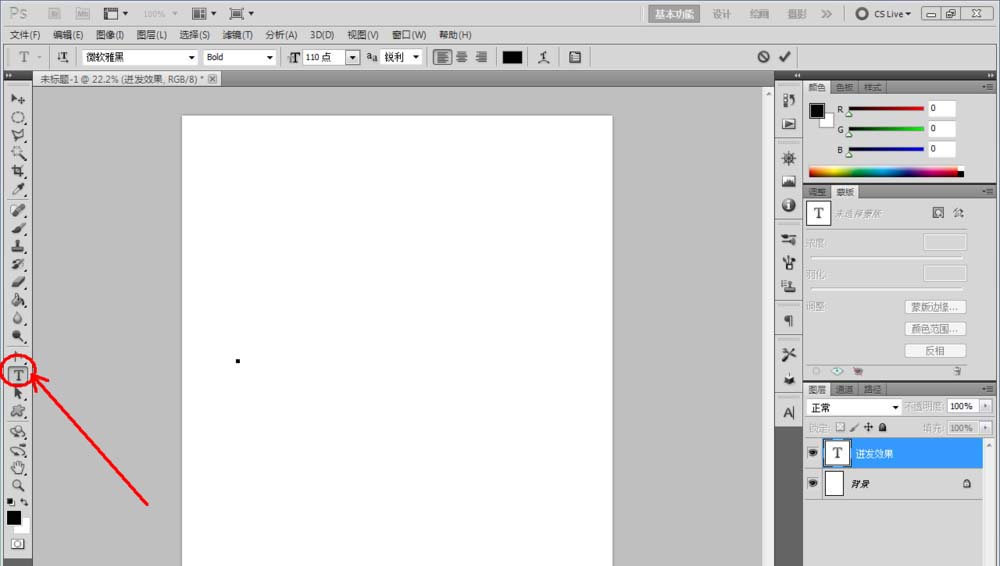Select the Brush tool
Image resolution: width=1000 pixels, height=566 pixels.
pos(18,228)
